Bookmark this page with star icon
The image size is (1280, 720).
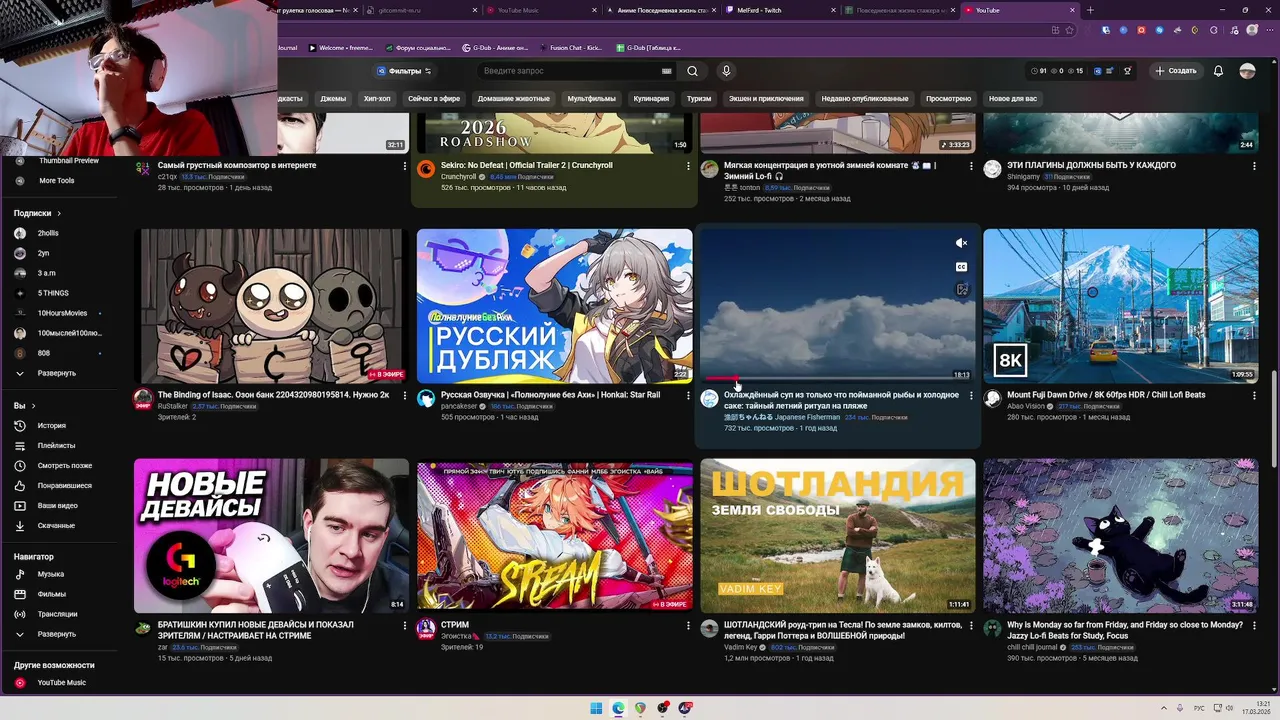pyautogui.click(x=1069, y=30)
